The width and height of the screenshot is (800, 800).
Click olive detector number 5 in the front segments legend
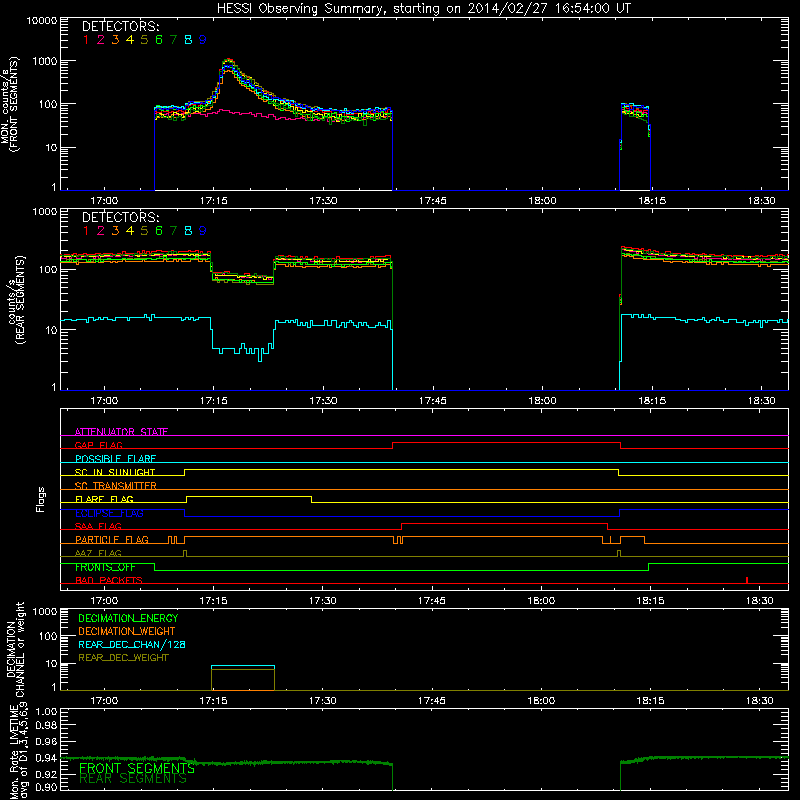click(144, 40)
